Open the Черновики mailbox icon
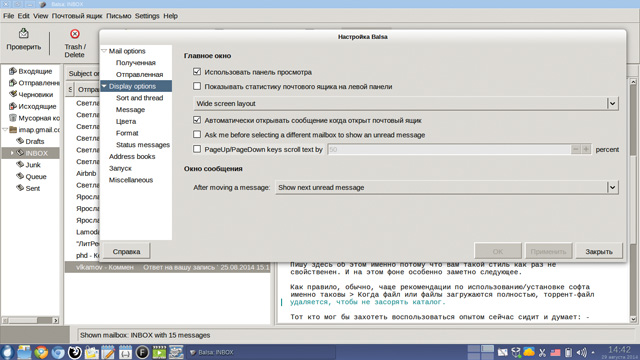This screenshot has height=360, width=640. (13, 94)
